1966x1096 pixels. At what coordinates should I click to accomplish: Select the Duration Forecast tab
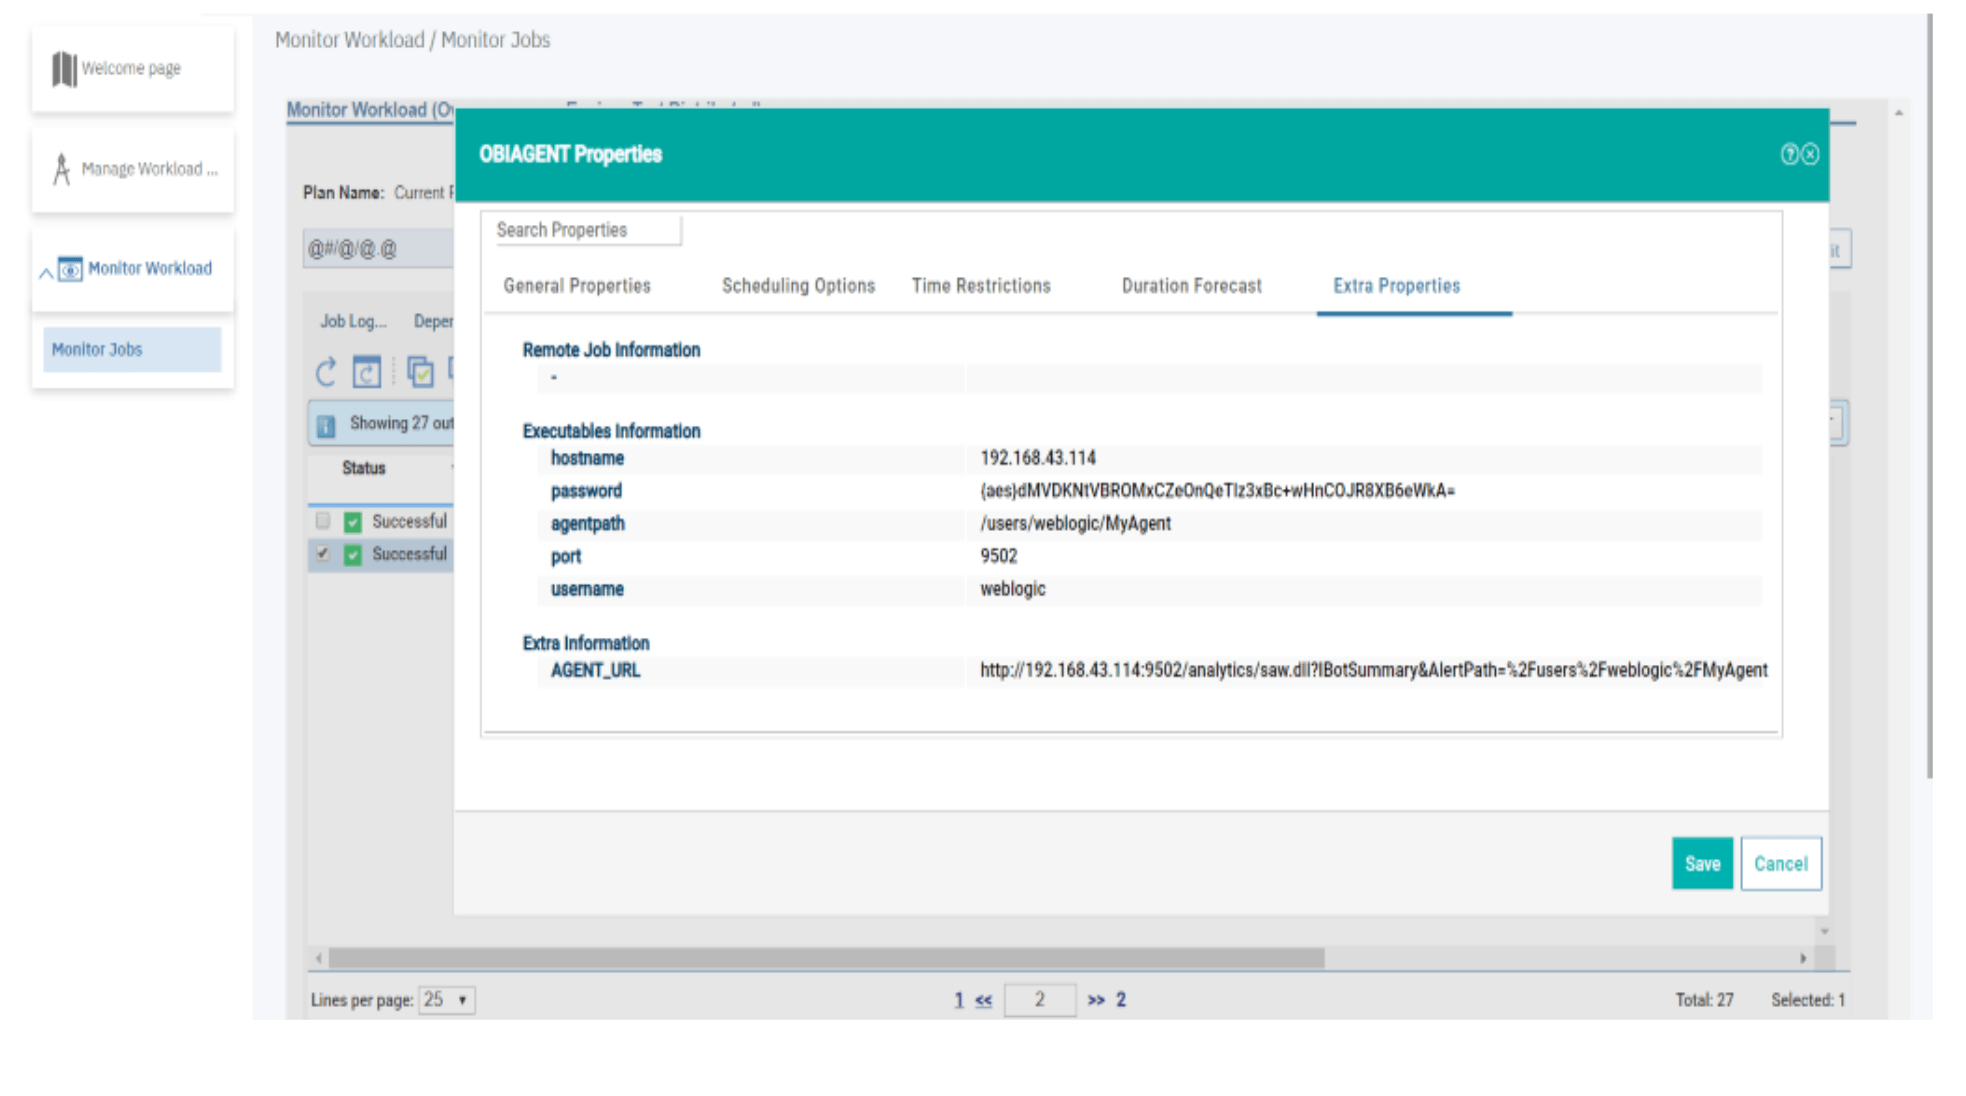1191,286
